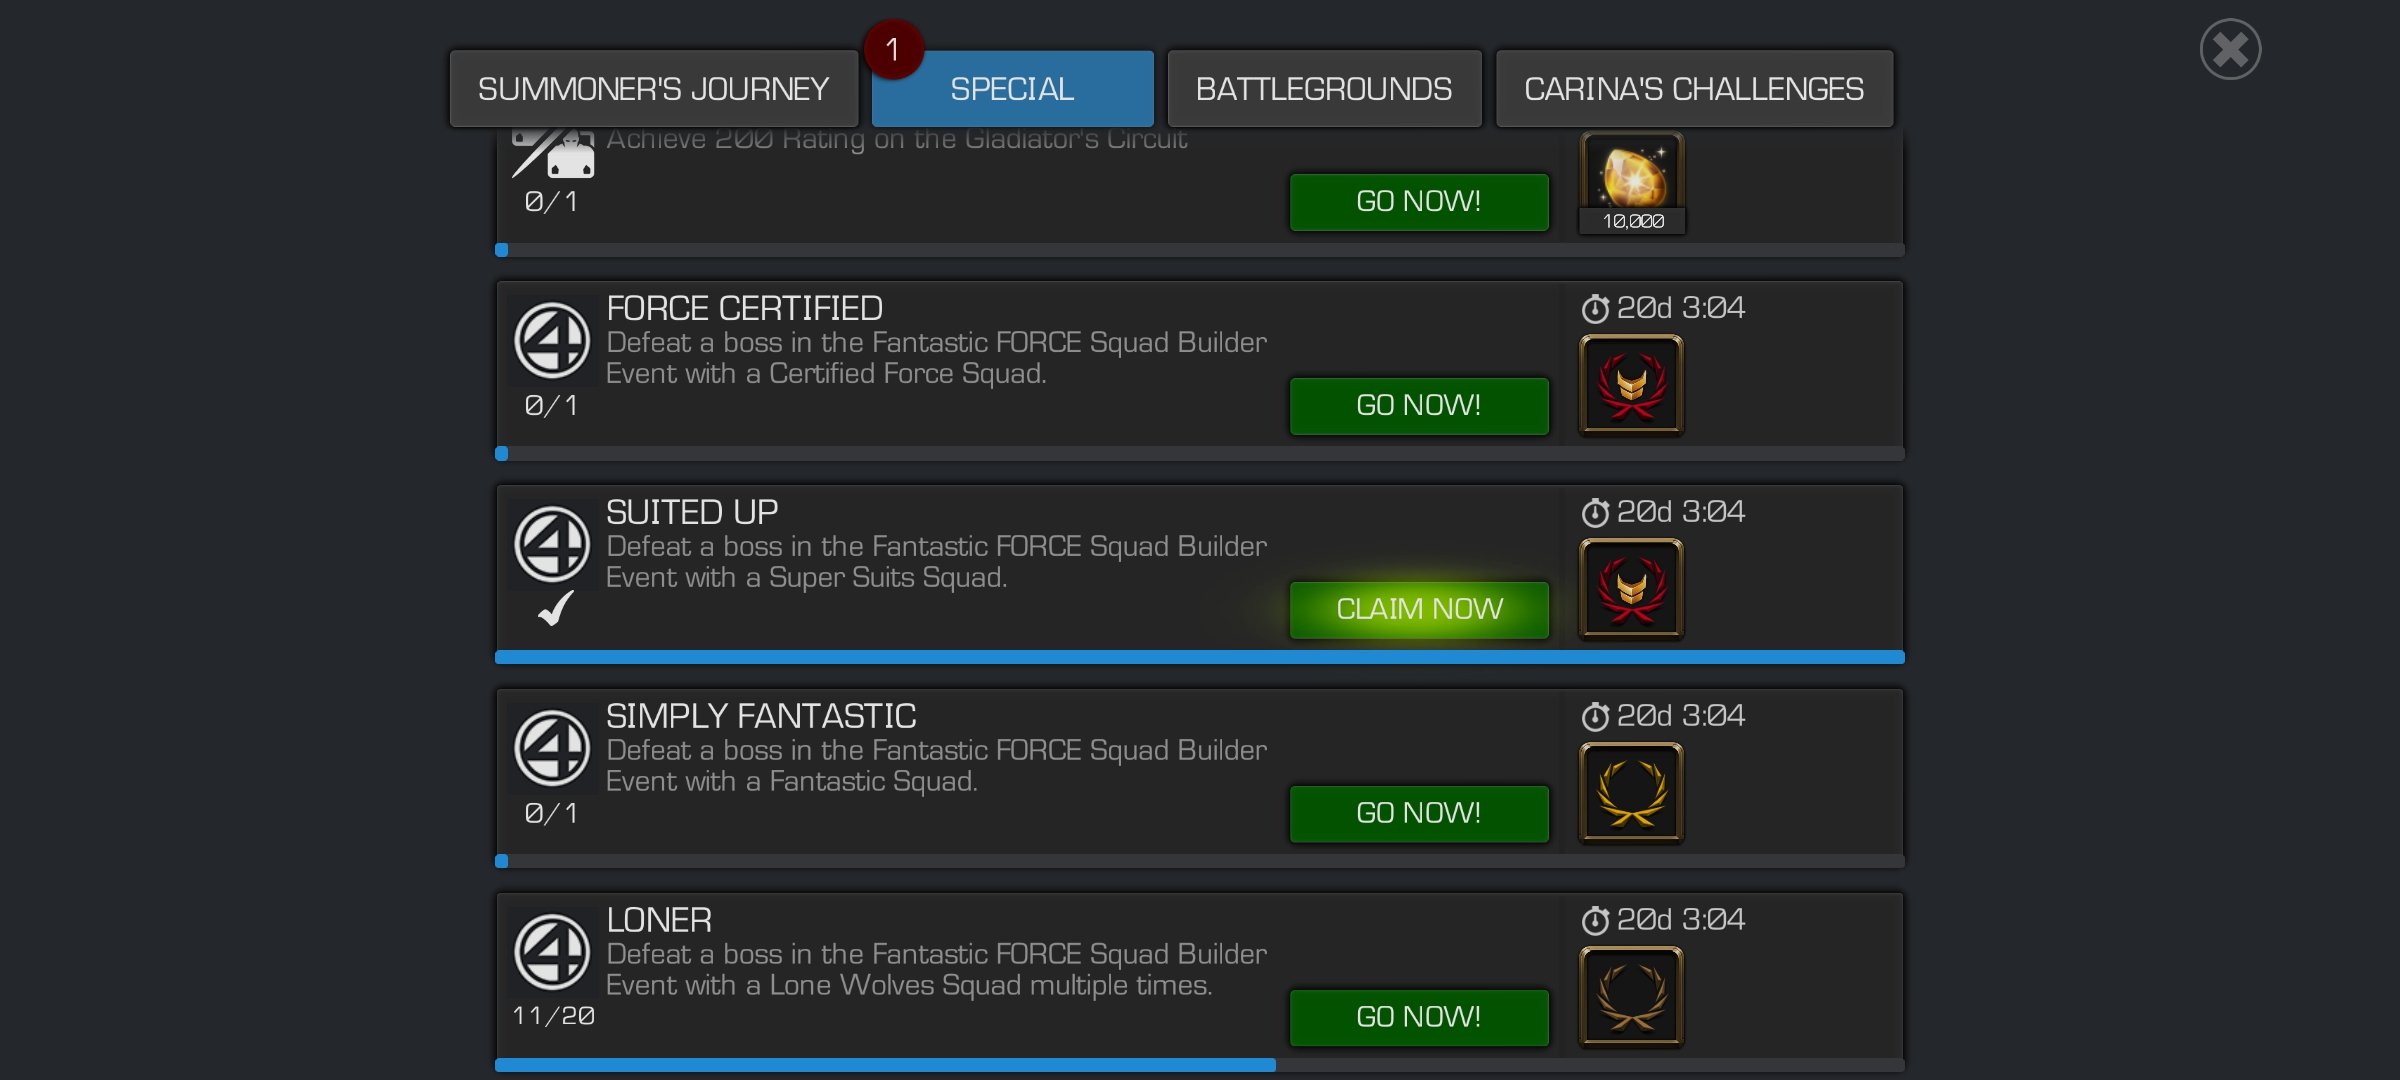2400x1080 pixels.
Task: Open the Suited Up red wreath reward
Action: [x=1631, y=589]
